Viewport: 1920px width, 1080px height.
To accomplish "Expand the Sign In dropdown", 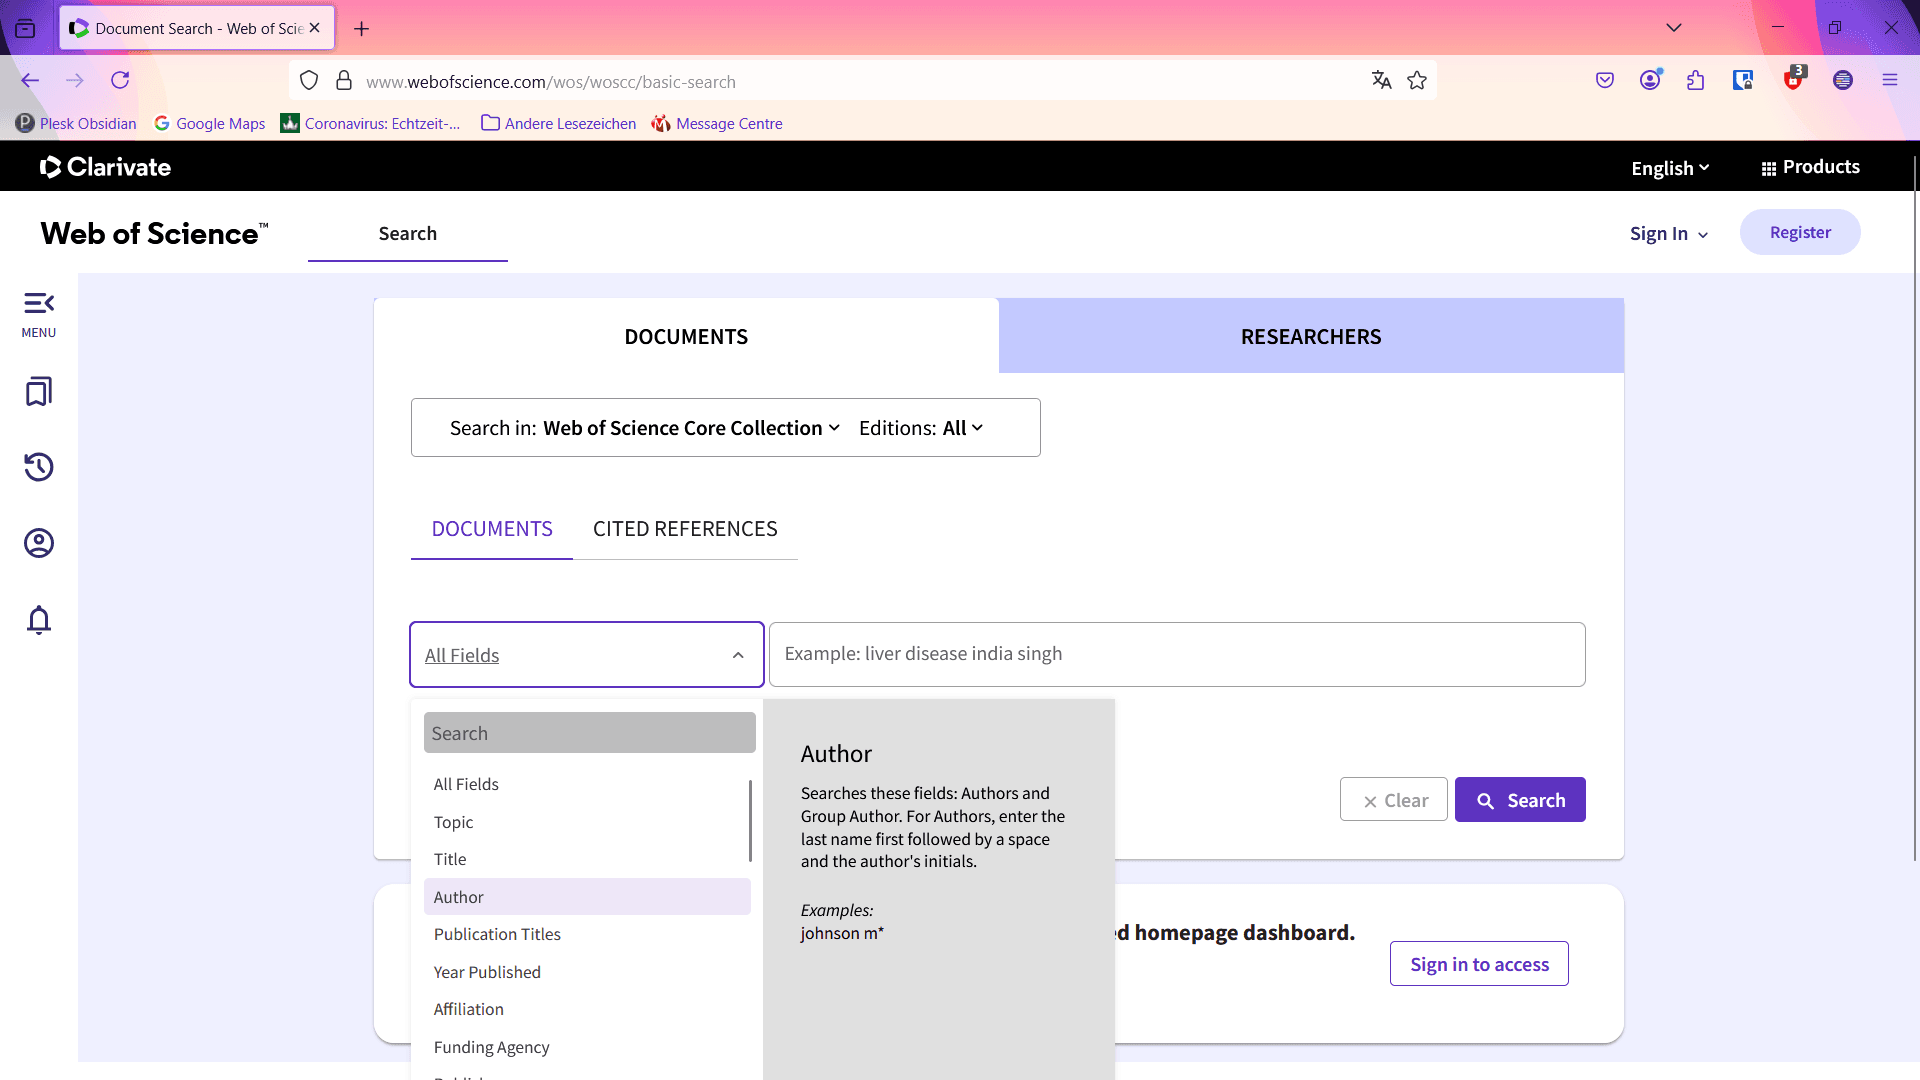I will (1669, 233).
